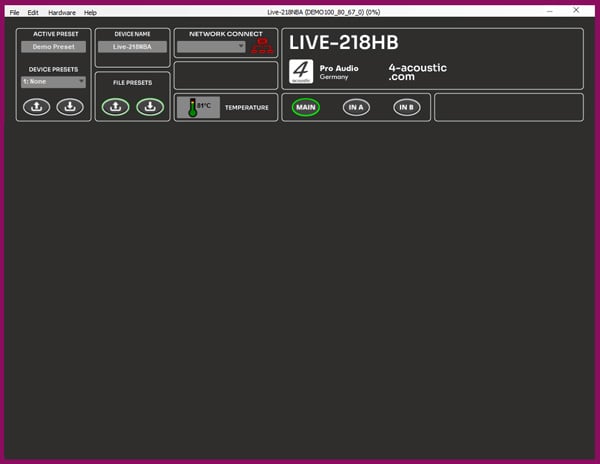Screen dimensions: 600x464
Task: Click the DEVICE NAME heading
Action: click(x=132, y=34)
